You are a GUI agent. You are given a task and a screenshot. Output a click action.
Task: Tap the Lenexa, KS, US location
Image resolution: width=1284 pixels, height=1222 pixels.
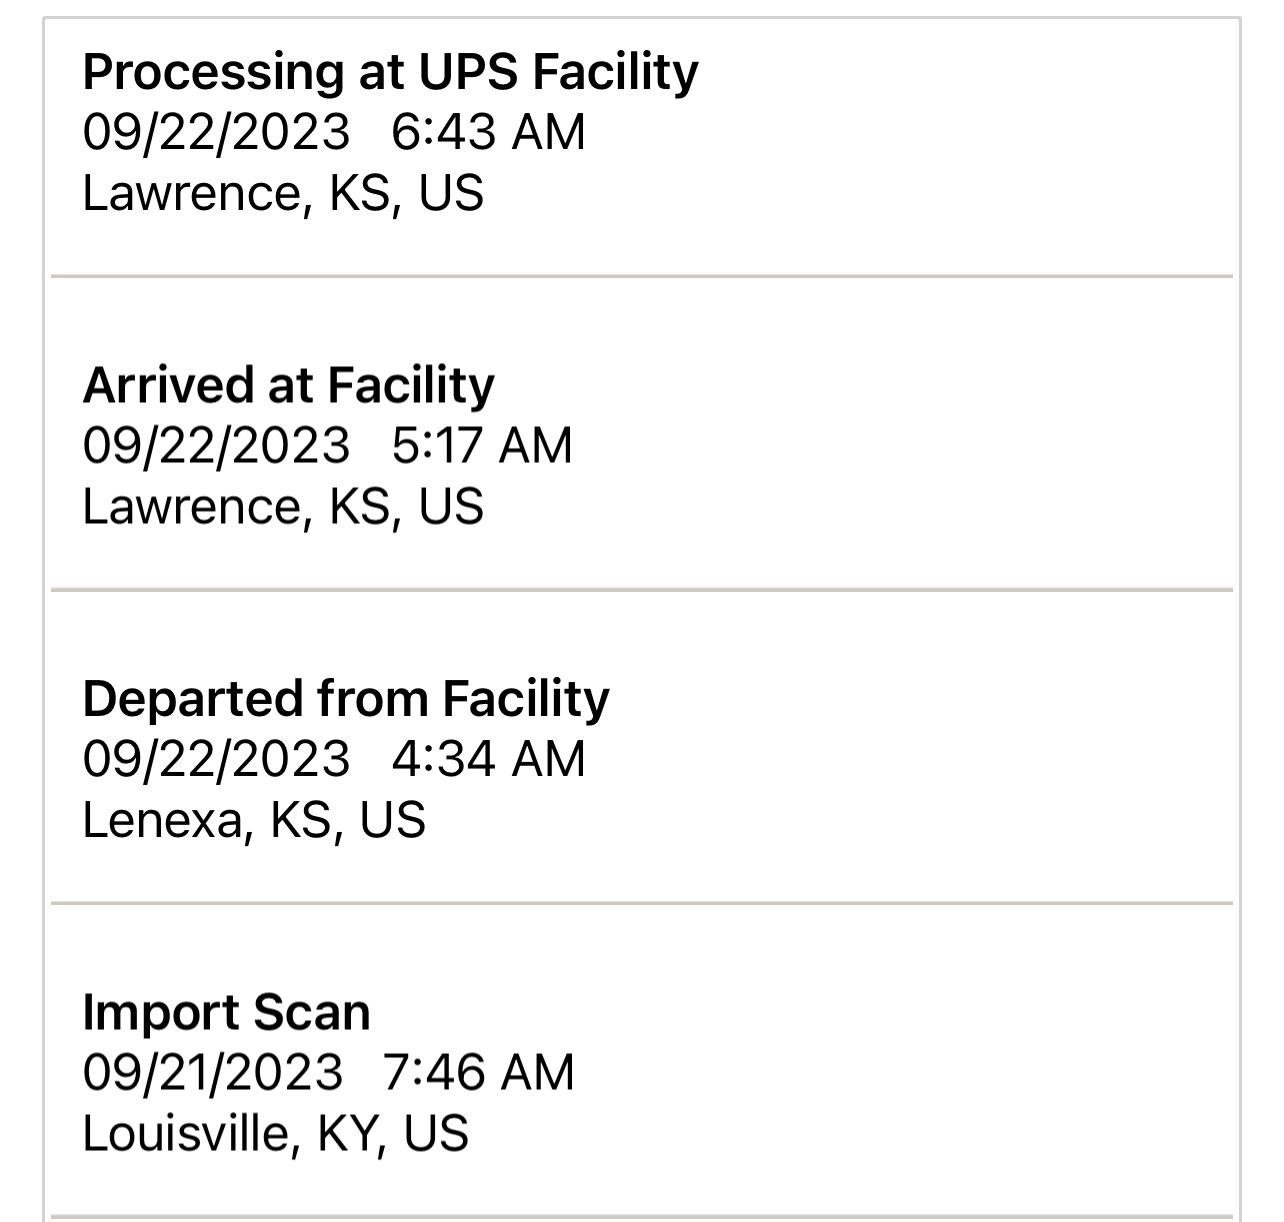coord(254,820)
